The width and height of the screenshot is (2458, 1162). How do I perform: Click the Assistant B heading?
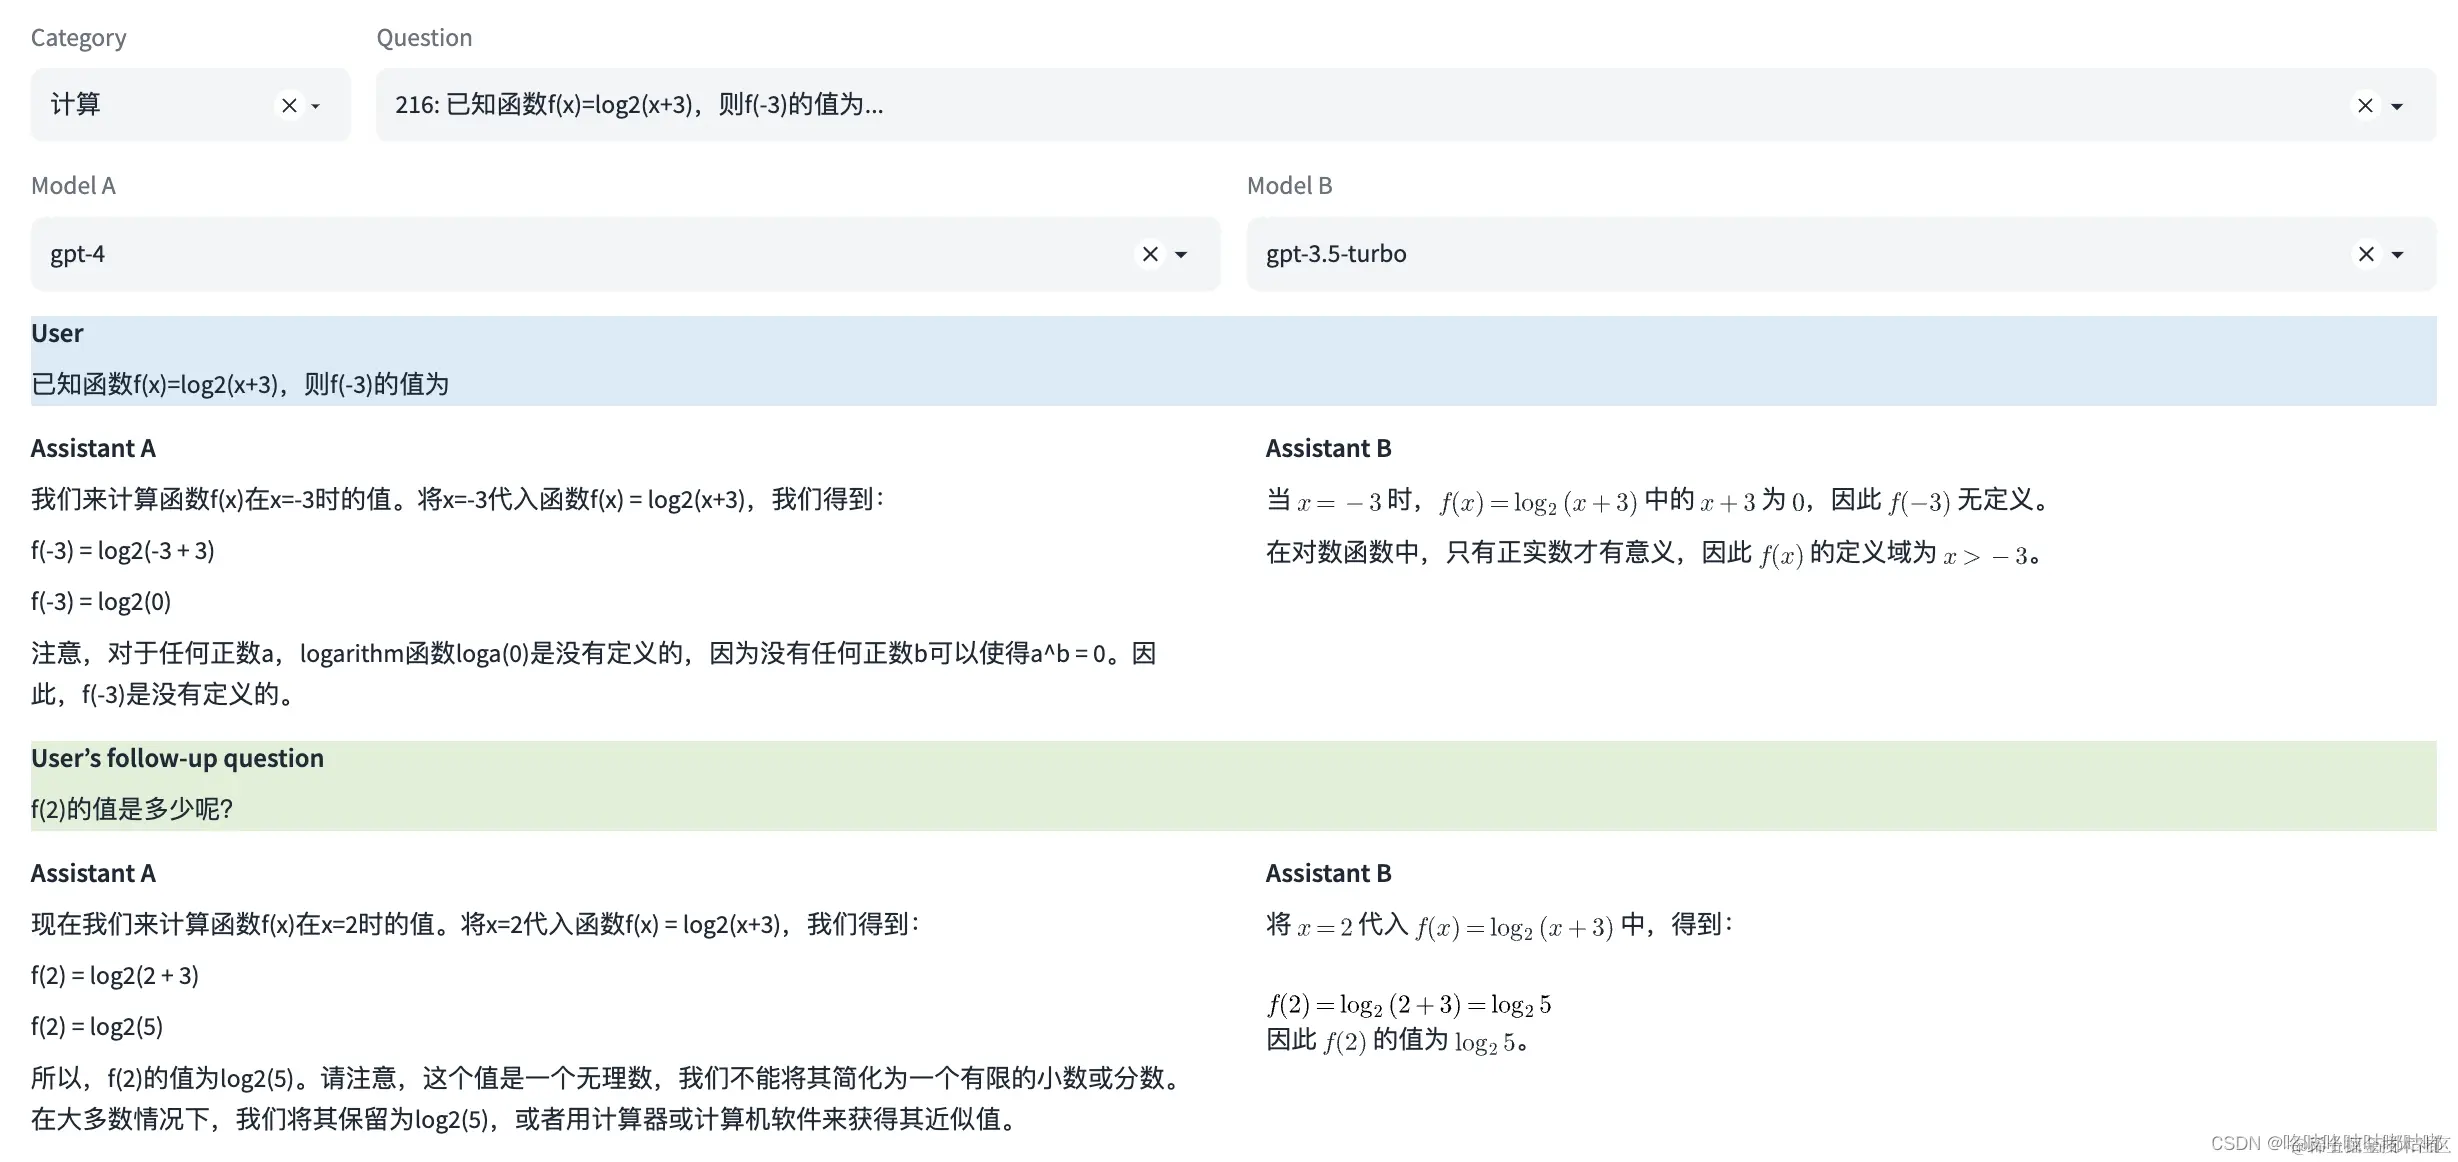(1328, 447)
